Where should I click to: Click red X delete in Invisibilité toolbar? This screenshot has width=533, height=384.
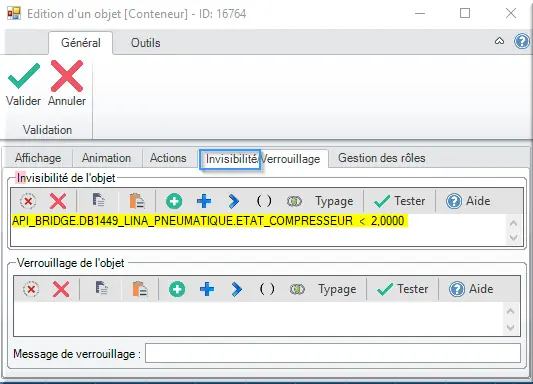pyautogui.click(x=58, y=201)
